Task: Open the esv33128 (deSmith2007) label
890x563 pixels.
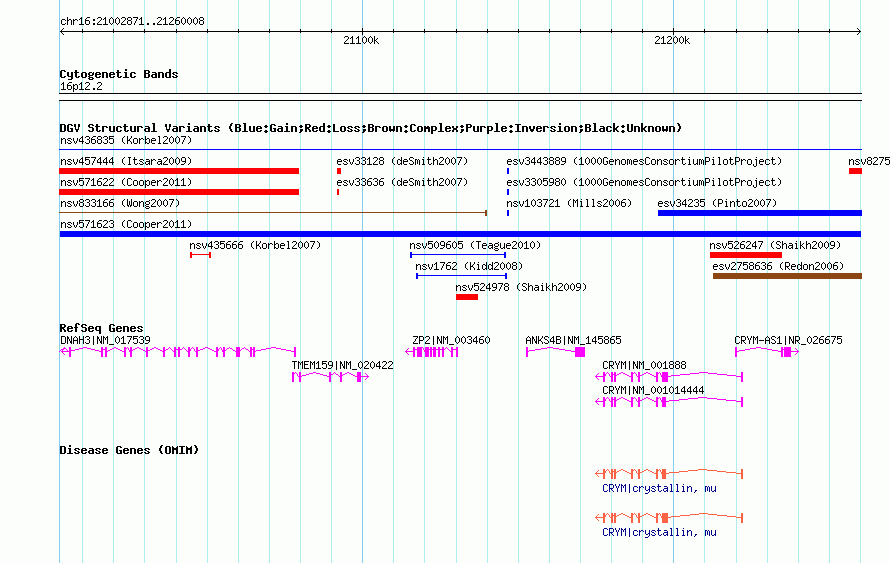Action: 402,161
